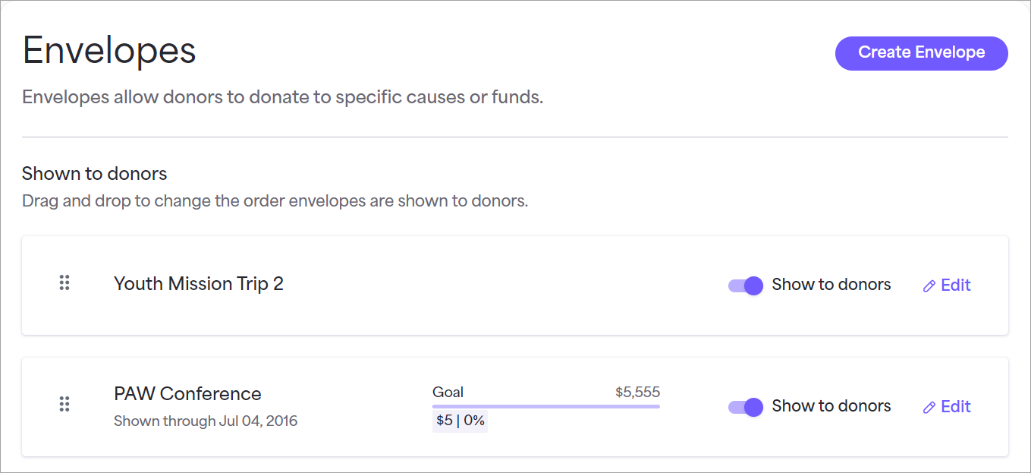Screen dimensions: 1031x473
Task: Click the Create Envelope button
Action: pyautogui.click(x=921, y=53)
